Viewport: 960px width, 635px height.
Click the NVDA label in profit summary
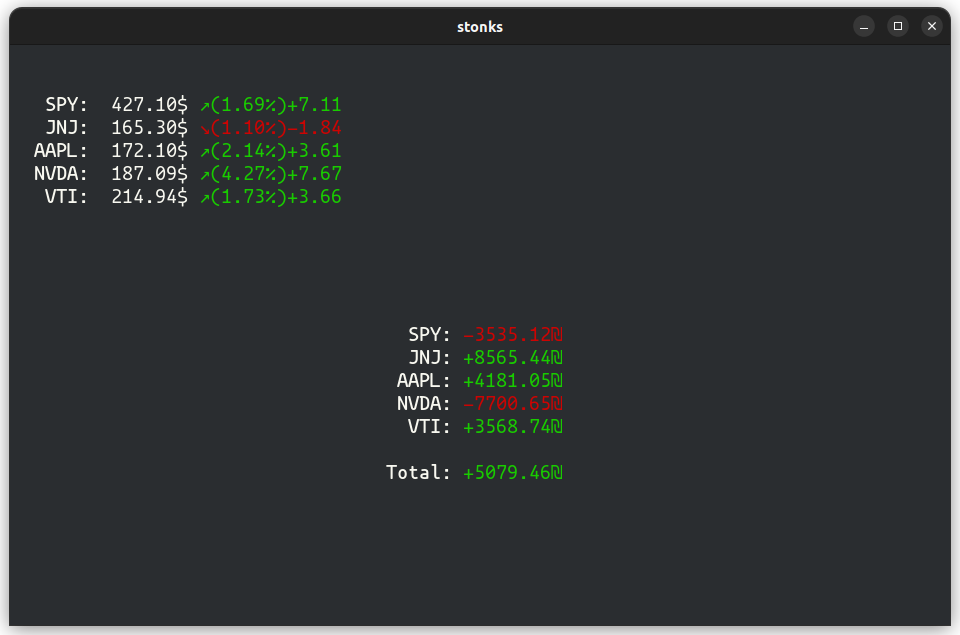[424, 404]
